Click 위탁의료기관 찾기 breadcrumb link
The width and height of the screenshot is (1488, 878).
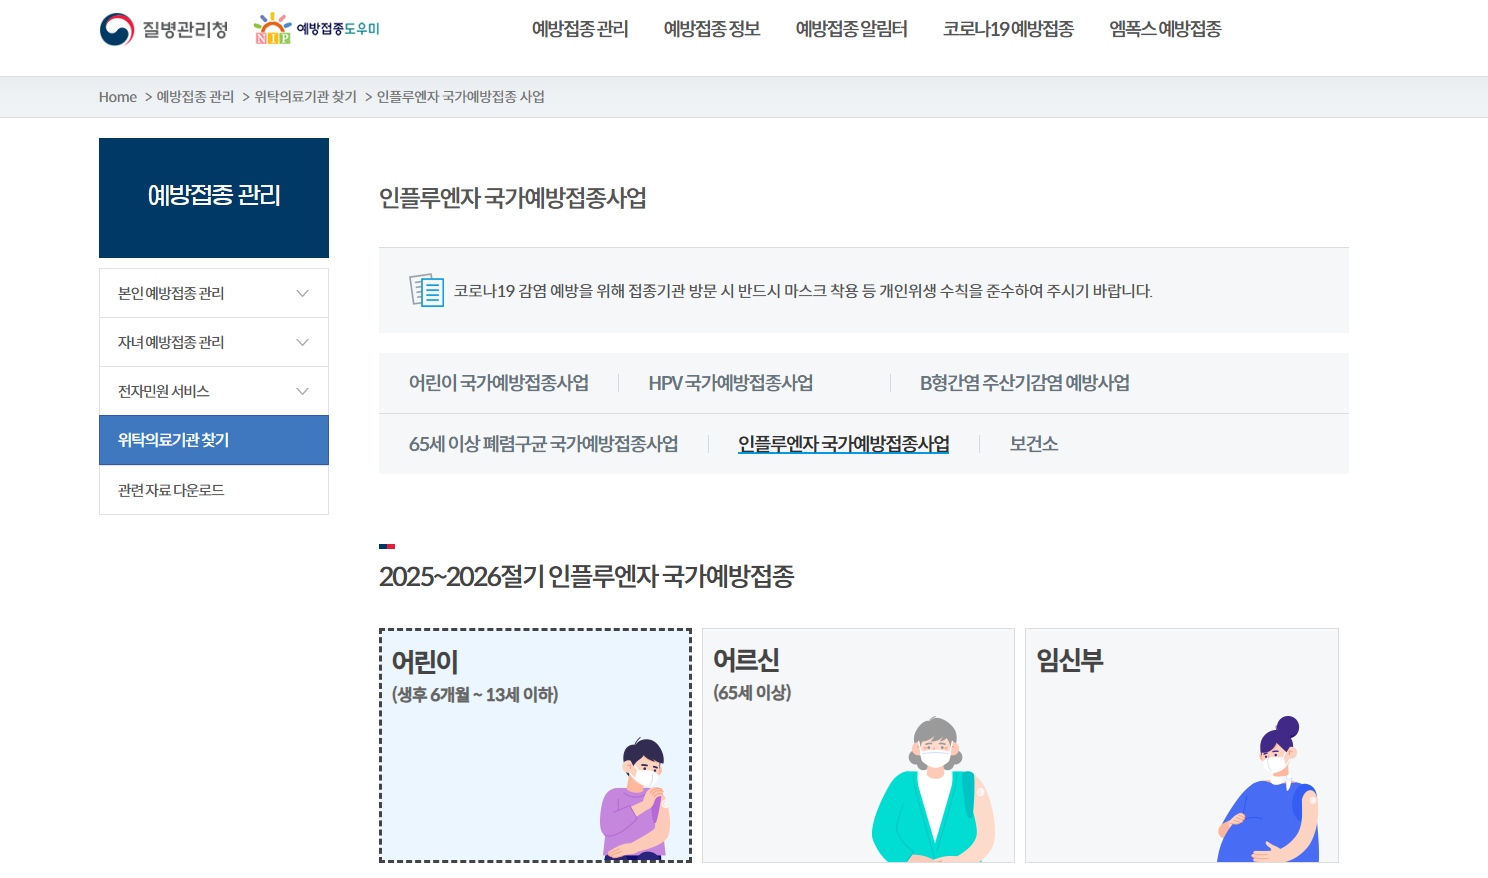305,97
